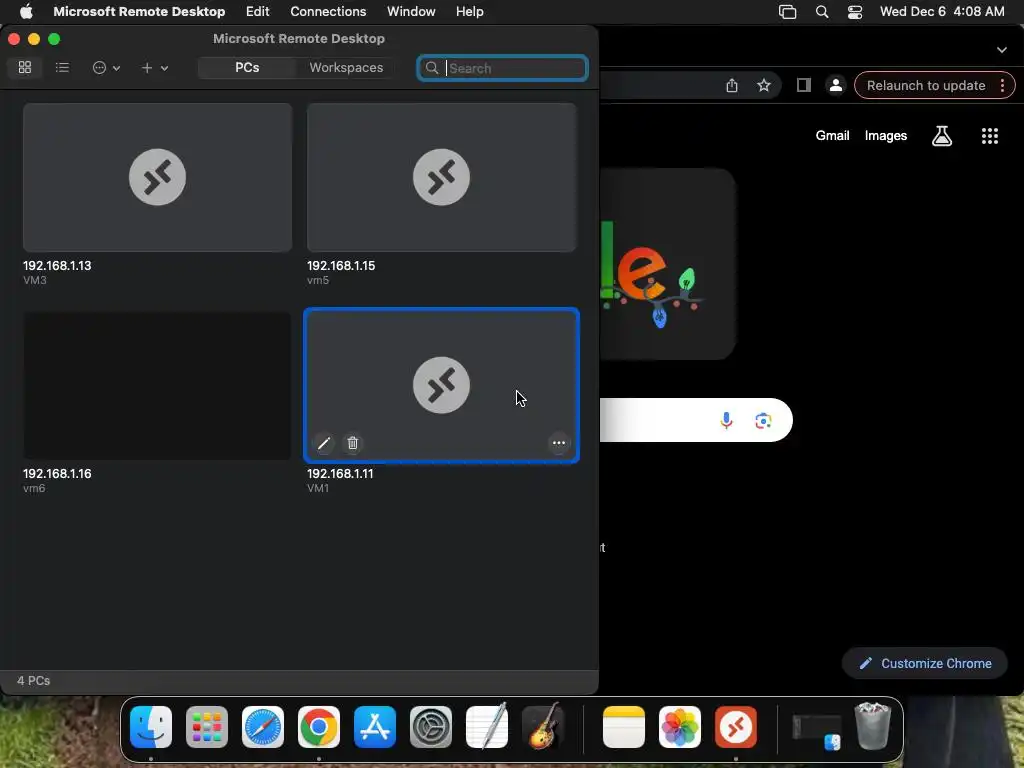
Task: Click the Search field in Remote Desktop
Action: [x=502, y=68]
